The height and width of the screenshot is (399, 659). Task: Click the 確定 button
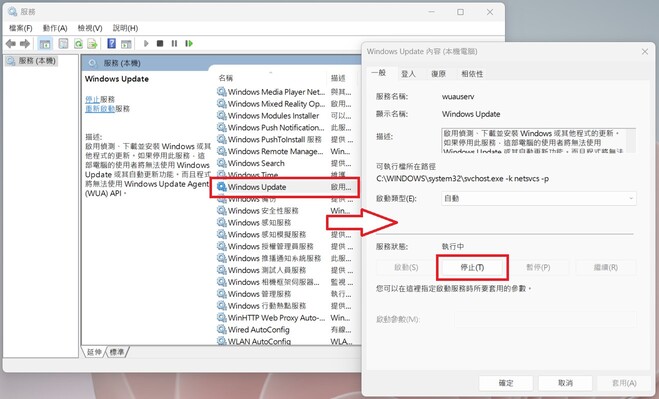point(506,383)
